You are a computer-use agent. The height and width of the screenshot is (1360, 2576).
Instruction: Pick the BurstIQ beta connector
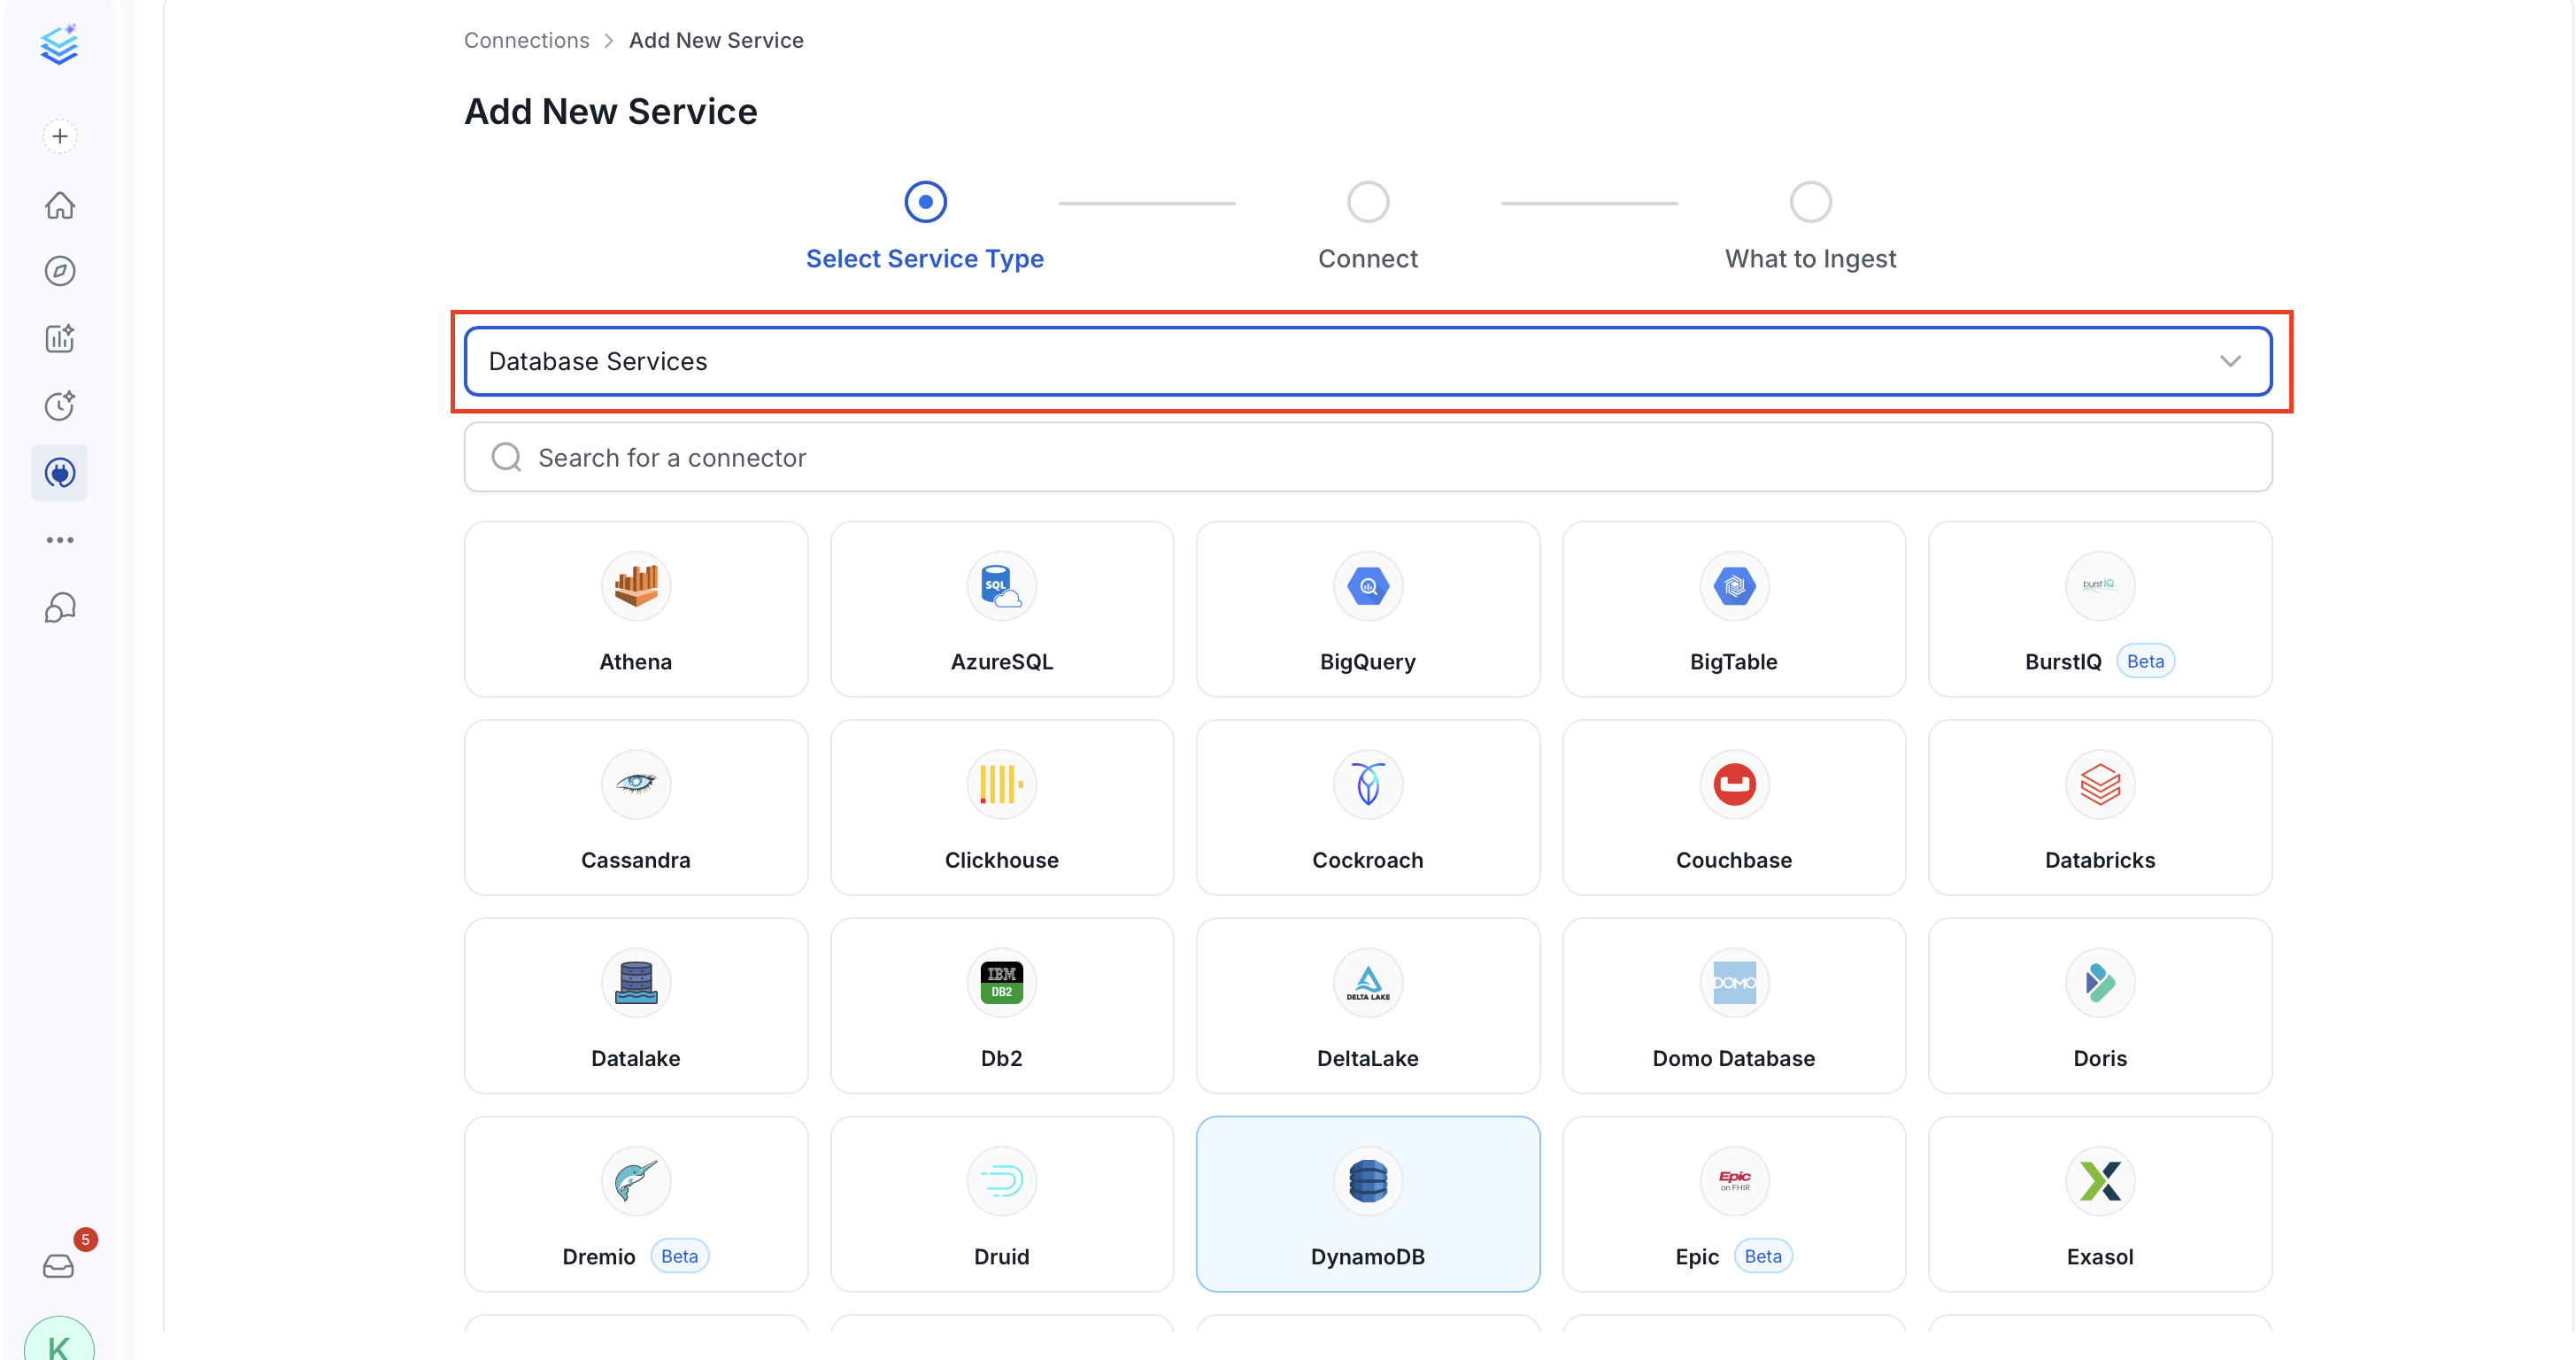(x=2100, y=609)
